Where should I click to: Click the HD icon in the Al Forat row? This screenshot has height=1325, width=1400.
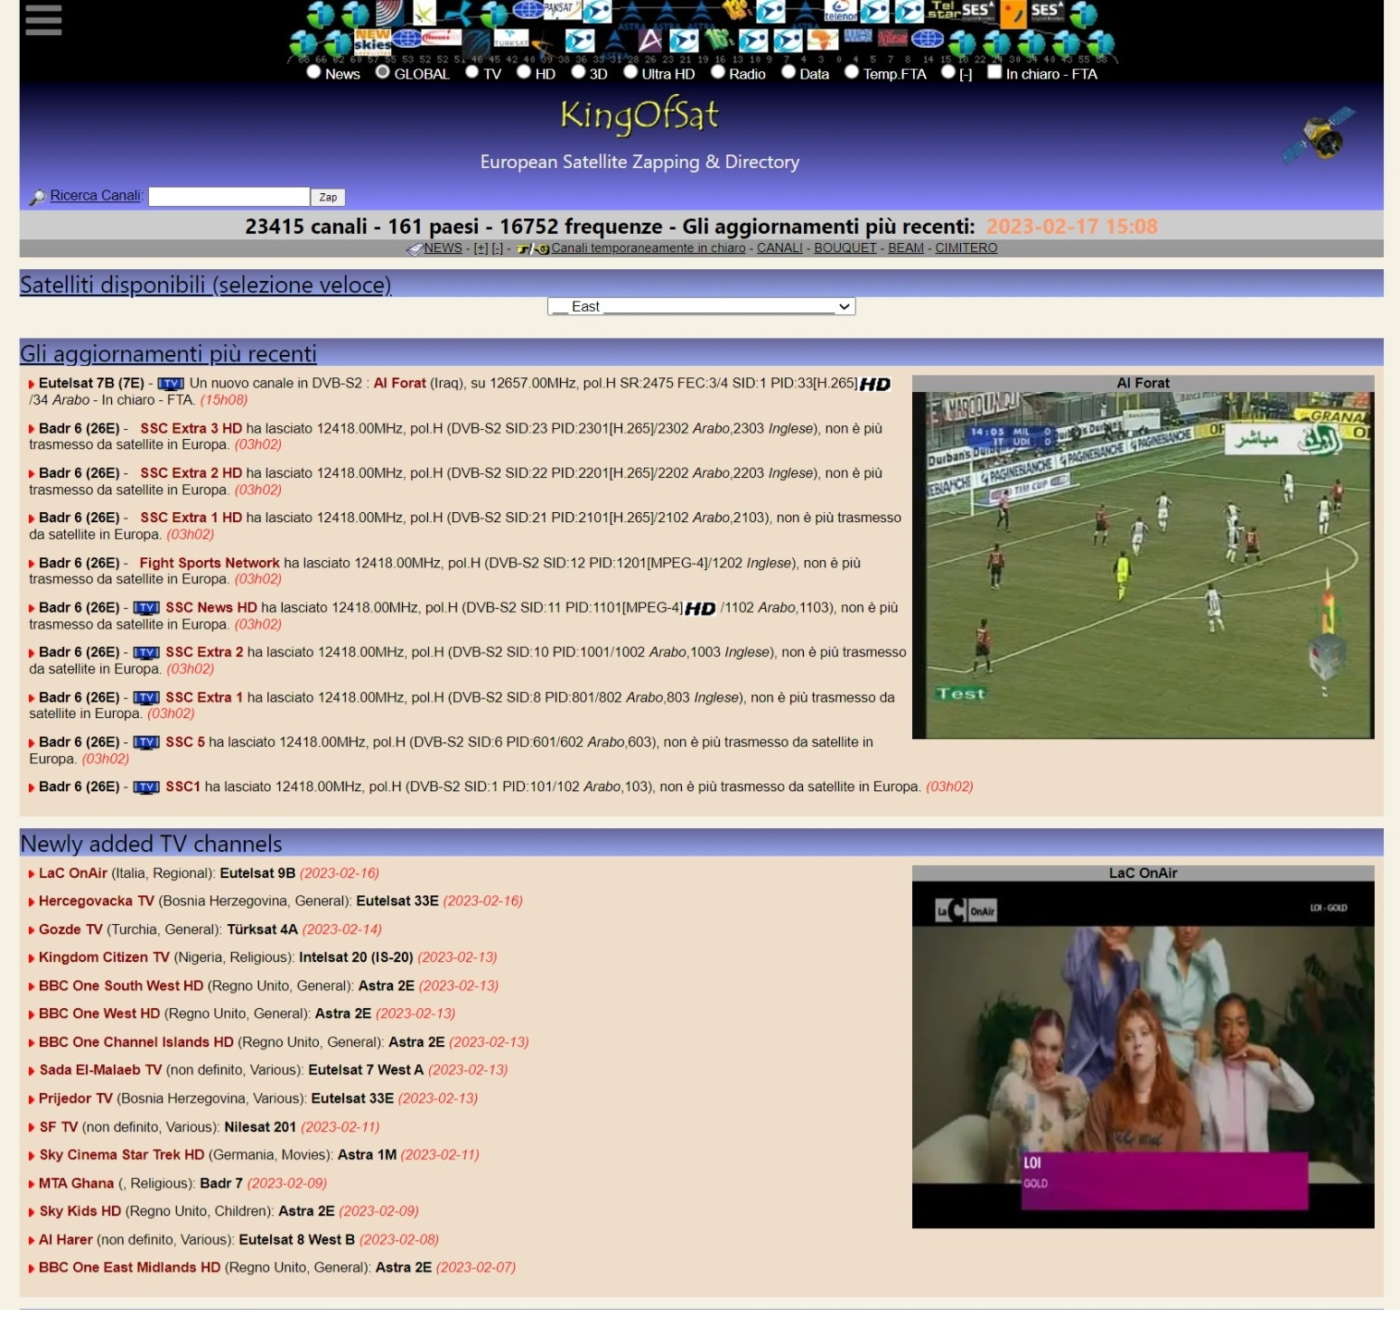[875, 385]
